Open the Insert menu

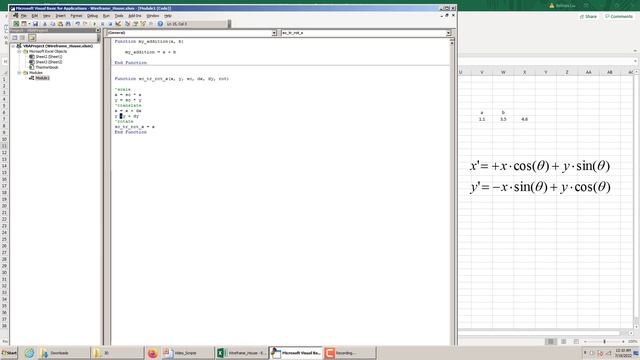click(x=60, y=16)
